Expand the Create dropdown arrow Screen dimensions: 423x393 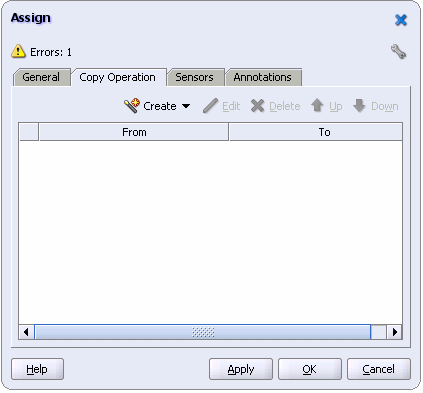click(x=186, y=106)
